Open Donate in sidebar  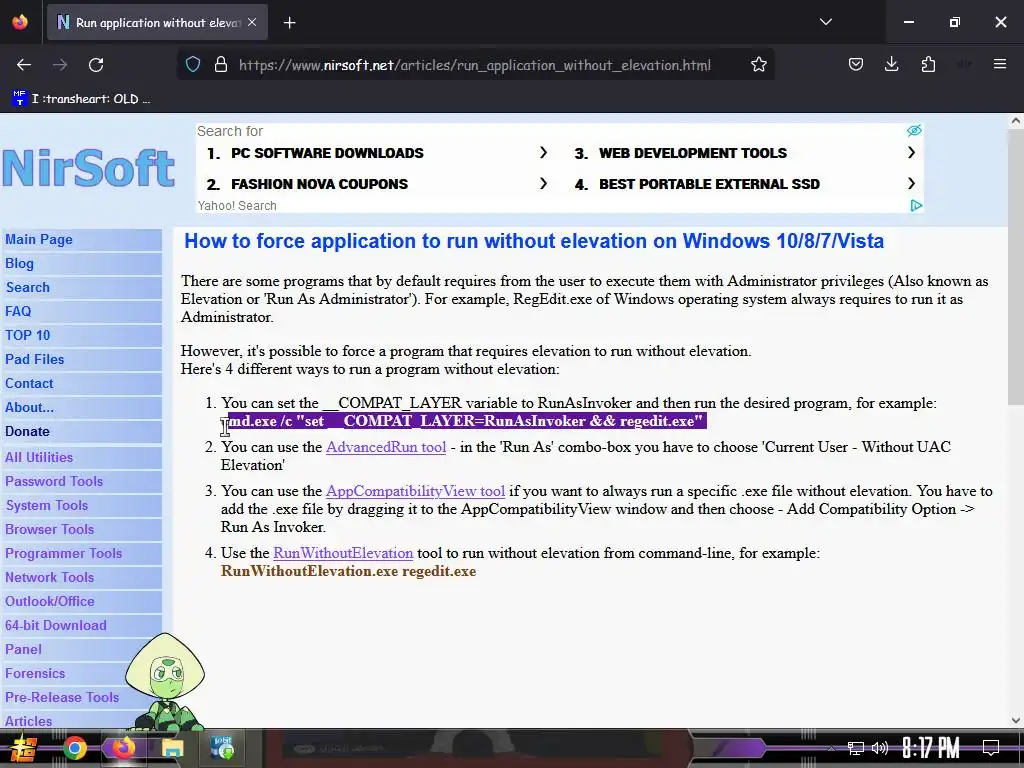[27, 432]
